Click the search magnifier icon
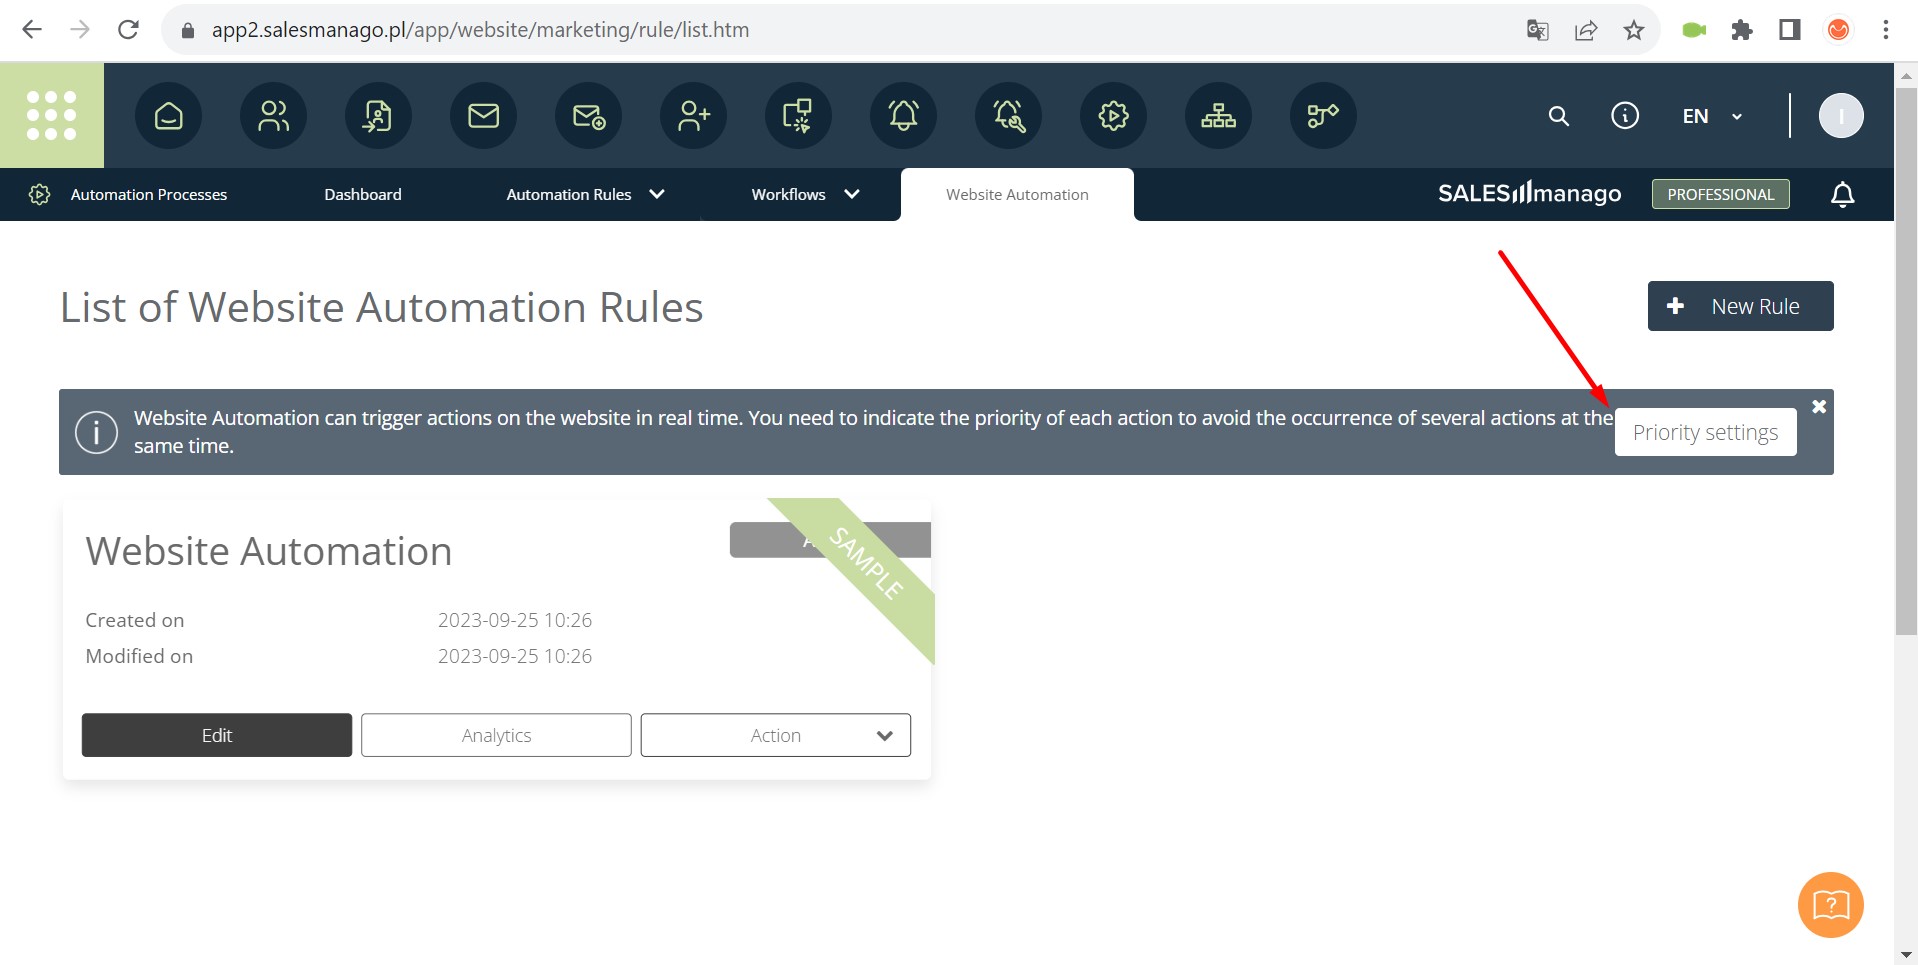1918x965 pixels. 1558,116
